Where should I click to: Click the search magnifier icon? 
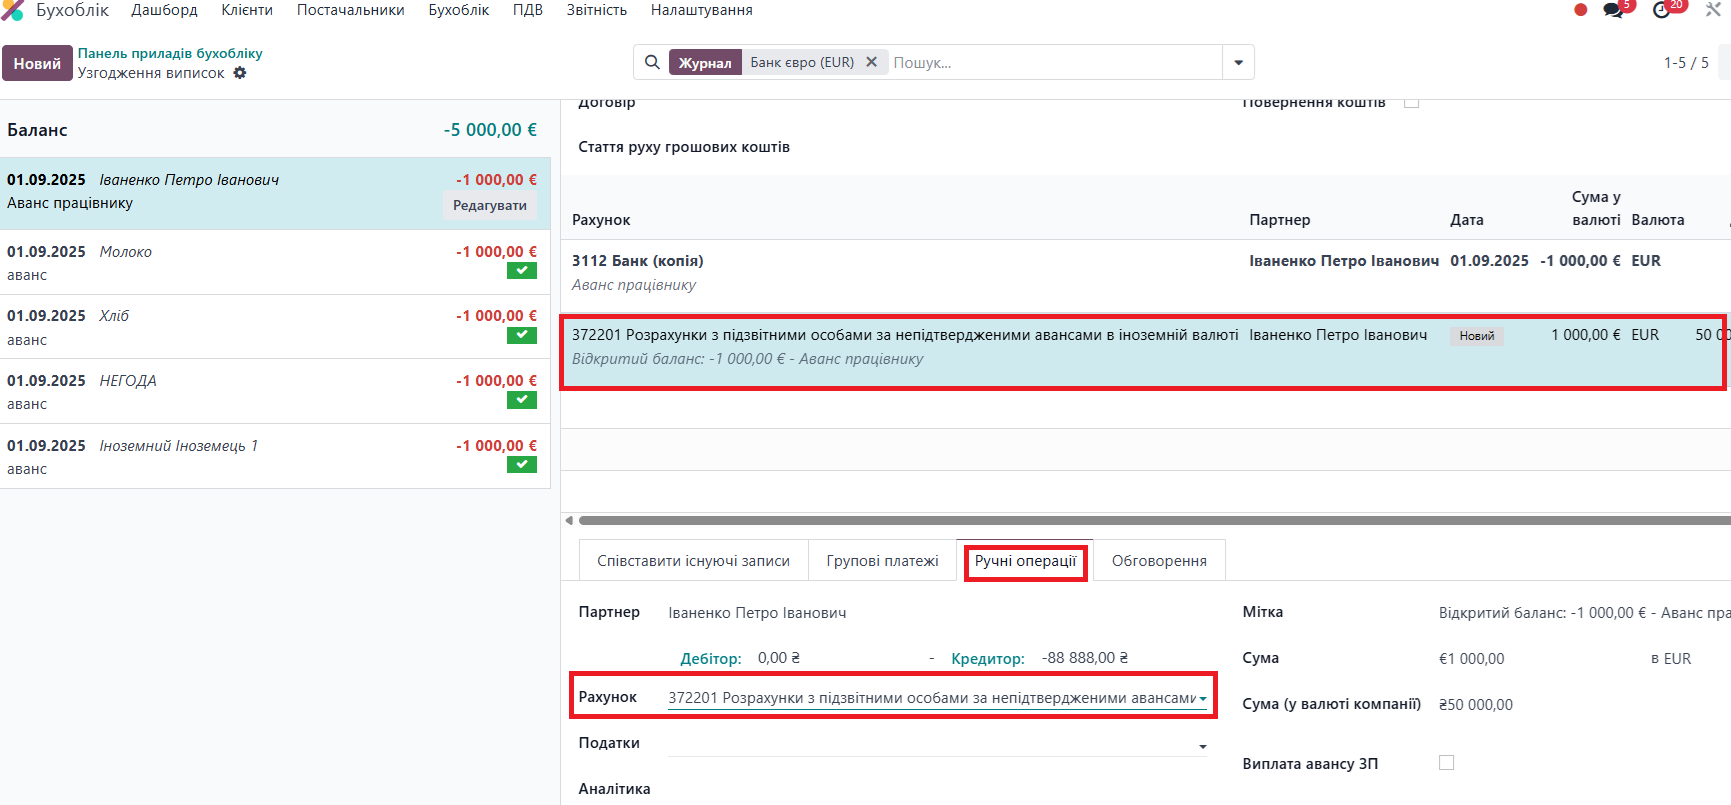pos(652,62)
